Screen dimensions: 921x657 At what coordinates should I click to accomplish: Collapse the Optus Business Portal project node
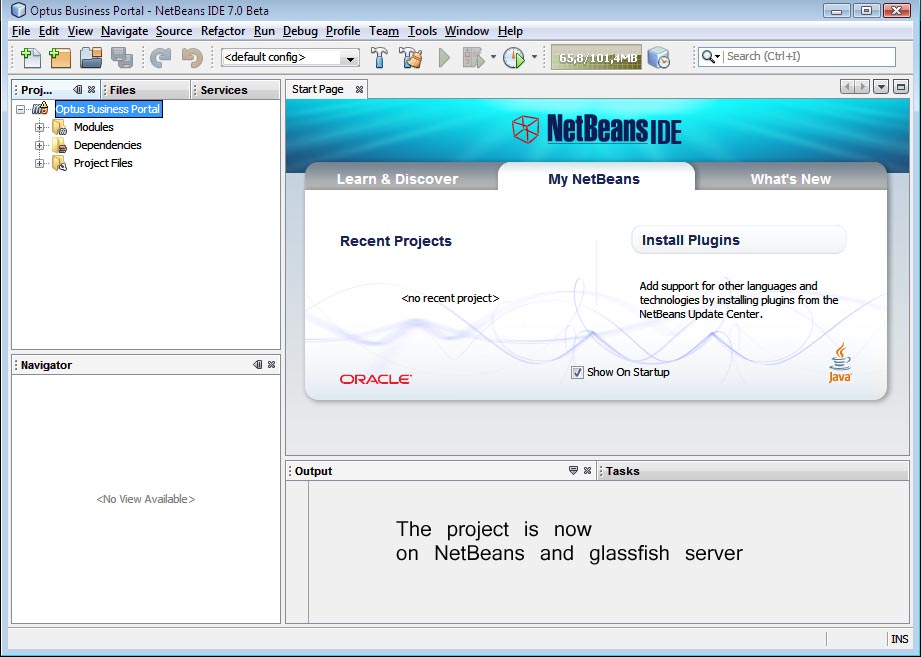coord(21,109)
